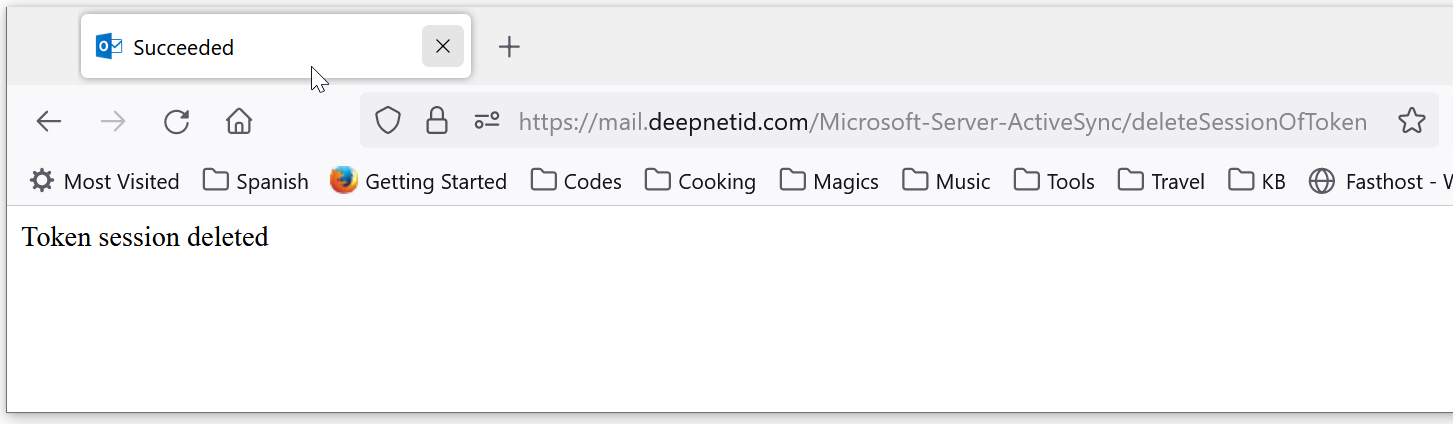Expand the Spanish bookmarks folder
The height and width of the screenshot is (424, 1453).
tap(256, 181)
